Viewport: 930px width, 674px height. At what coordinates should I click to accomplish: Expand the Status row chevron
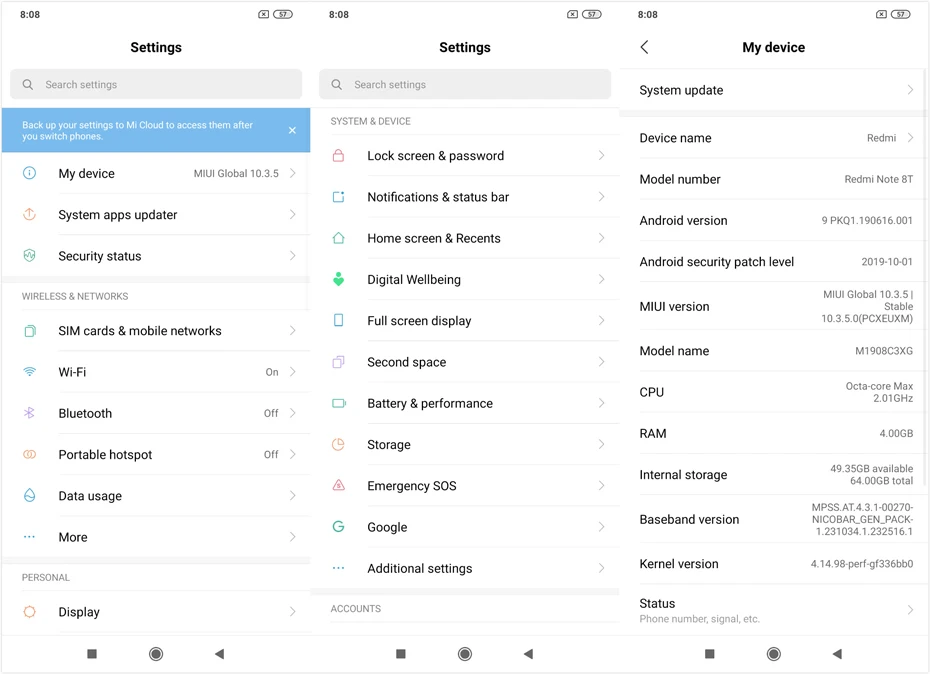[910, 610]
